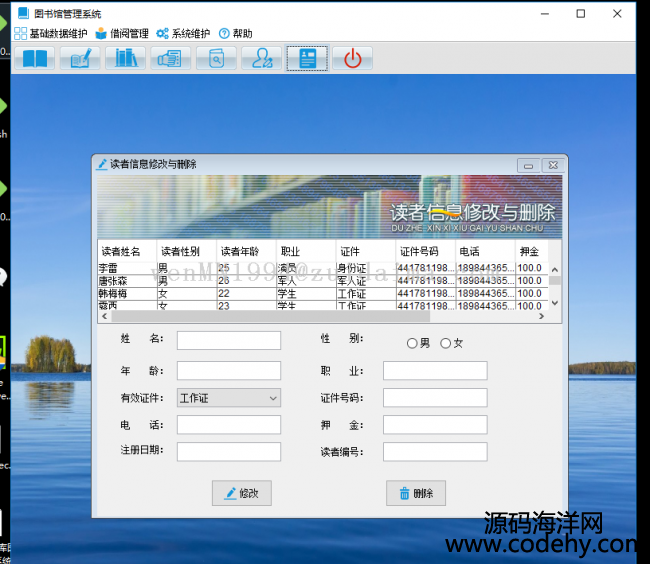The image size is (650, 564).
Task: Open the 有效证件 dropdown showing 工作证
Action: pos(229,398)
